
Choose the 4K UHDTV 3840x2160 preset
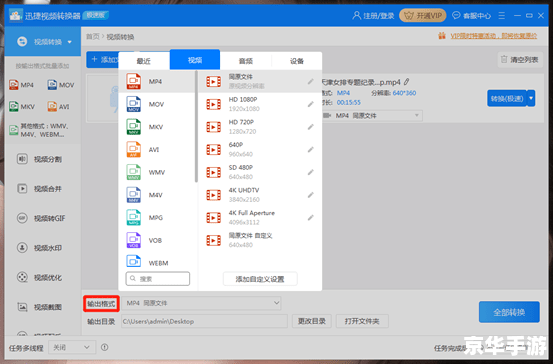pyautogui.click(x=260, y=195)
